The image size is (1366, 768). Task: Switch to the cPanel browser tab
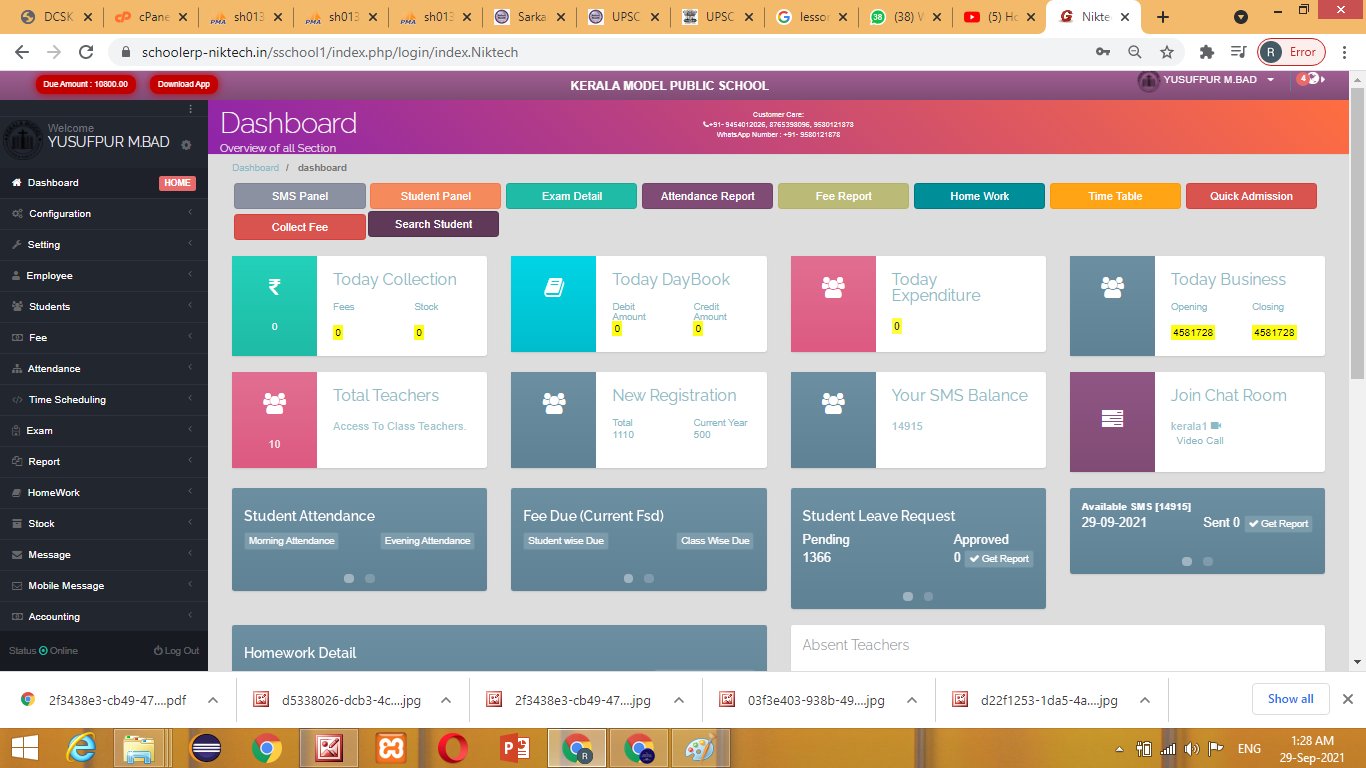(150, 17)
